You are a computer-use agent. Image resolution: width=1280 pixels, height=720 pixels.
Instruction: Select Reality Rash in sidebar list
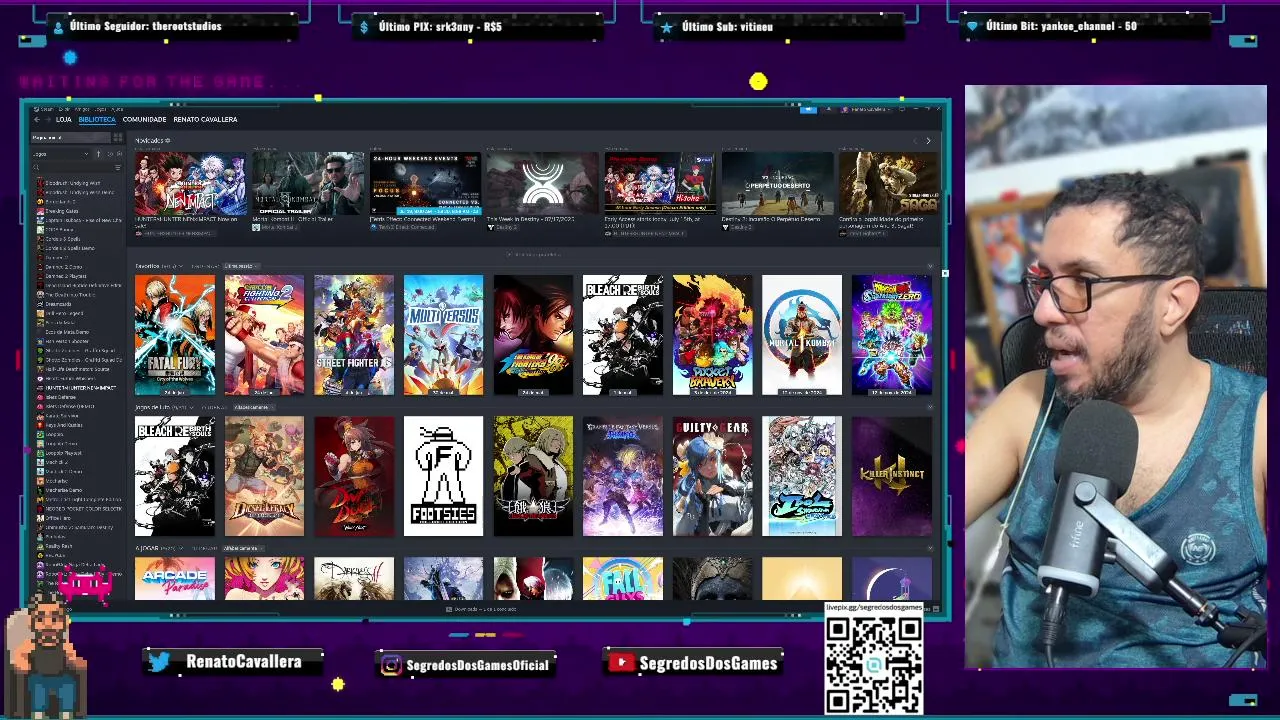tap(59, 546)
